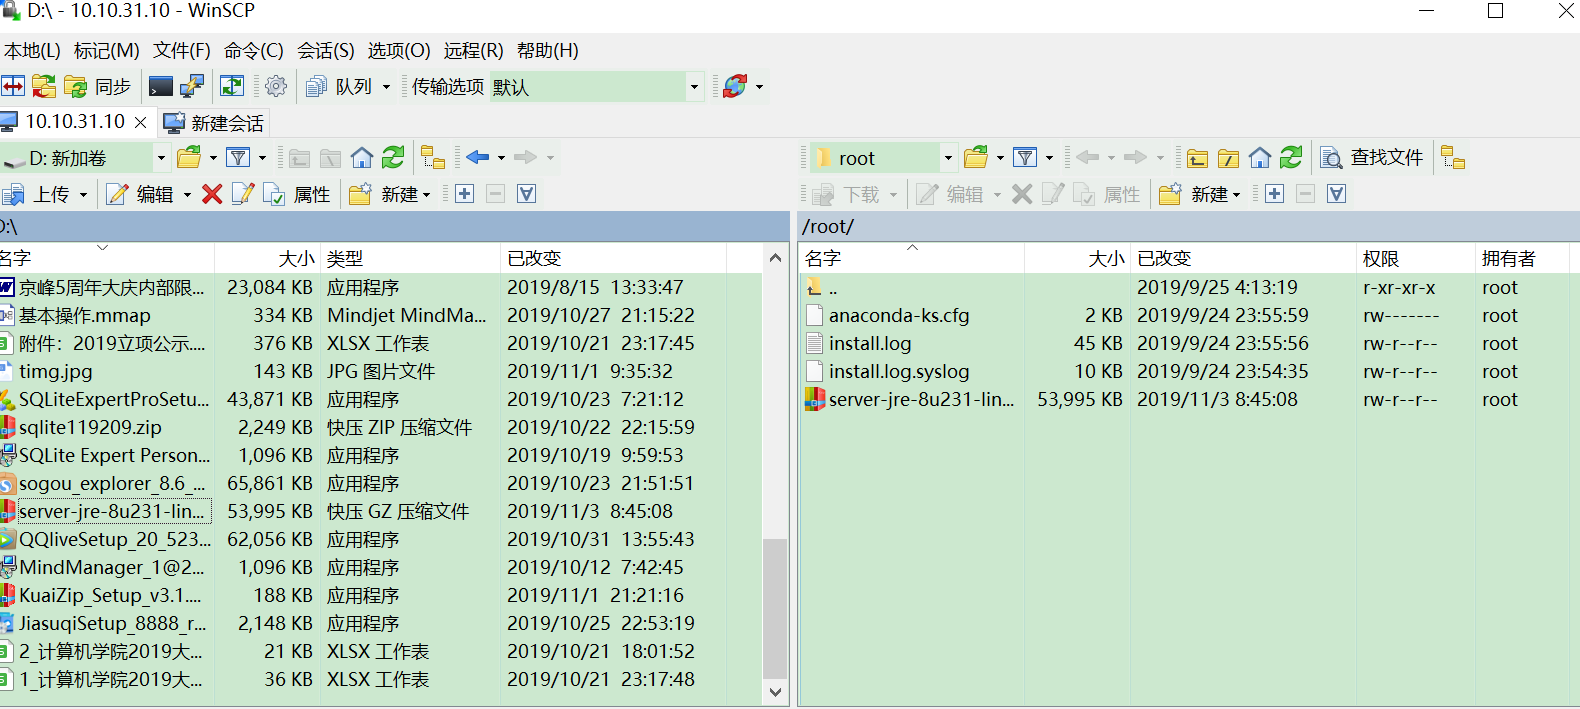Click the local 编辑 edit button
The height and width of the screenshot is (709, 1580).
click(141, 194)
